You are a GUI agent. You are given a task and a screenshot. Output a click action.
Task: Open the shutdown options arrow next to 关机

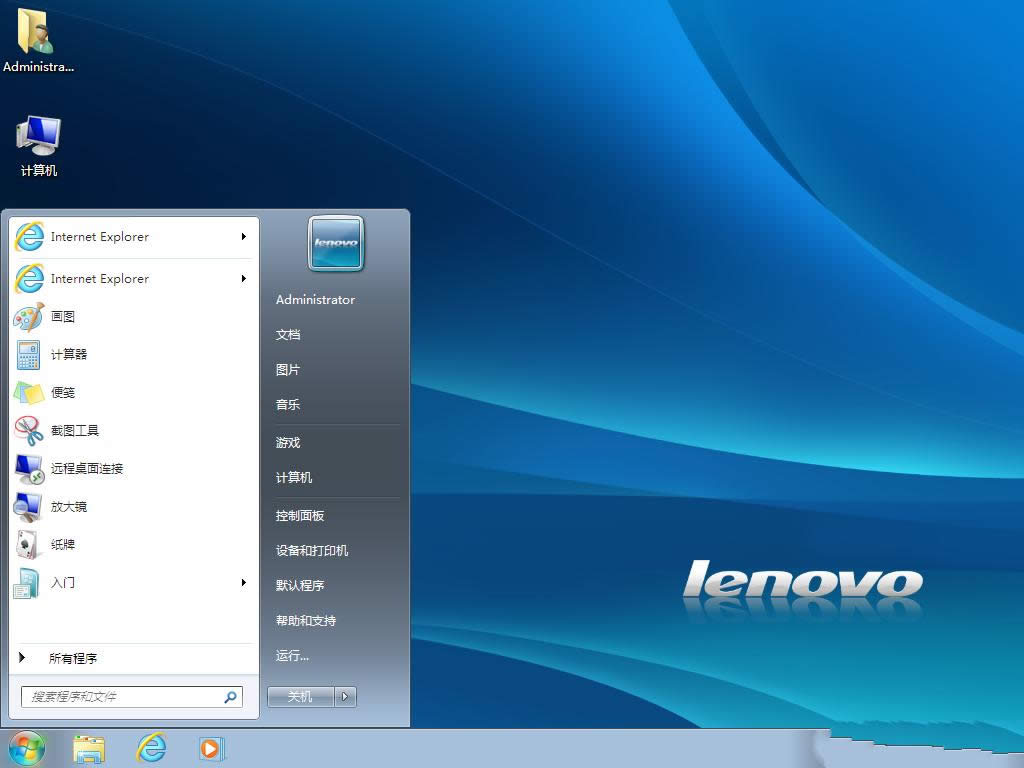[344, 696]
